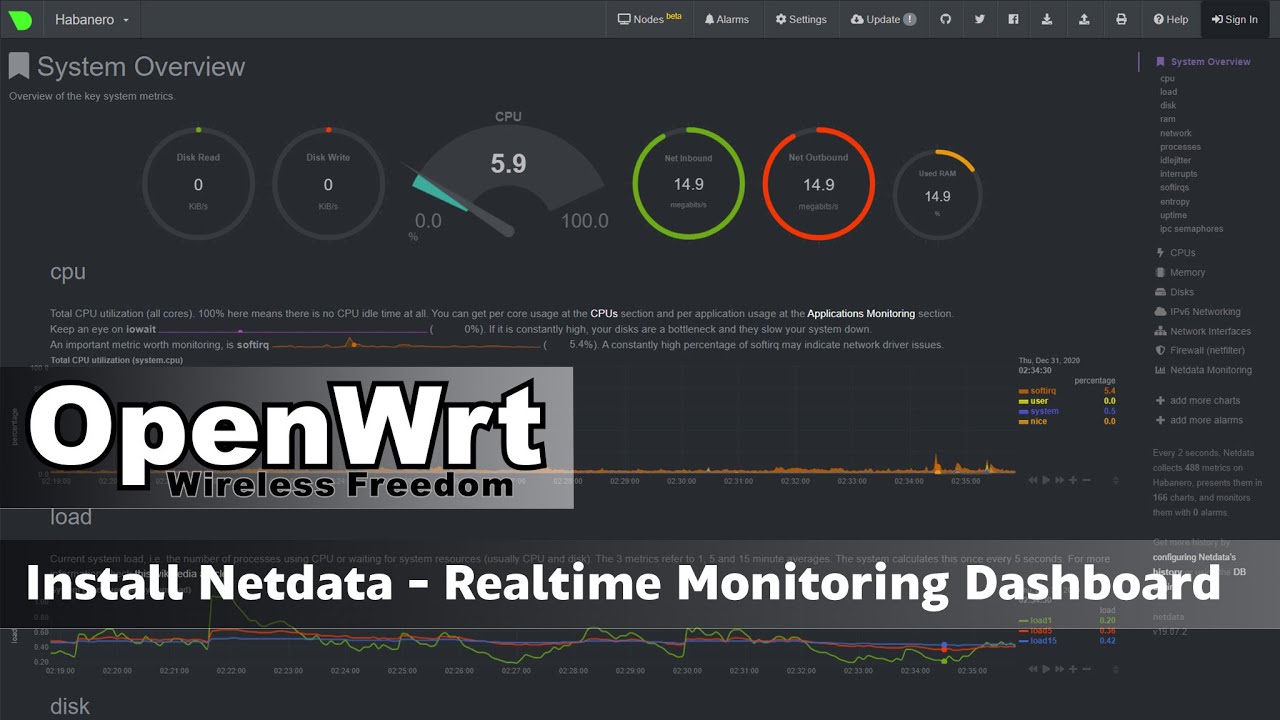The image size is (1280, 720).
Task: Select idlejitter in sidebar
Action: 1176,160
